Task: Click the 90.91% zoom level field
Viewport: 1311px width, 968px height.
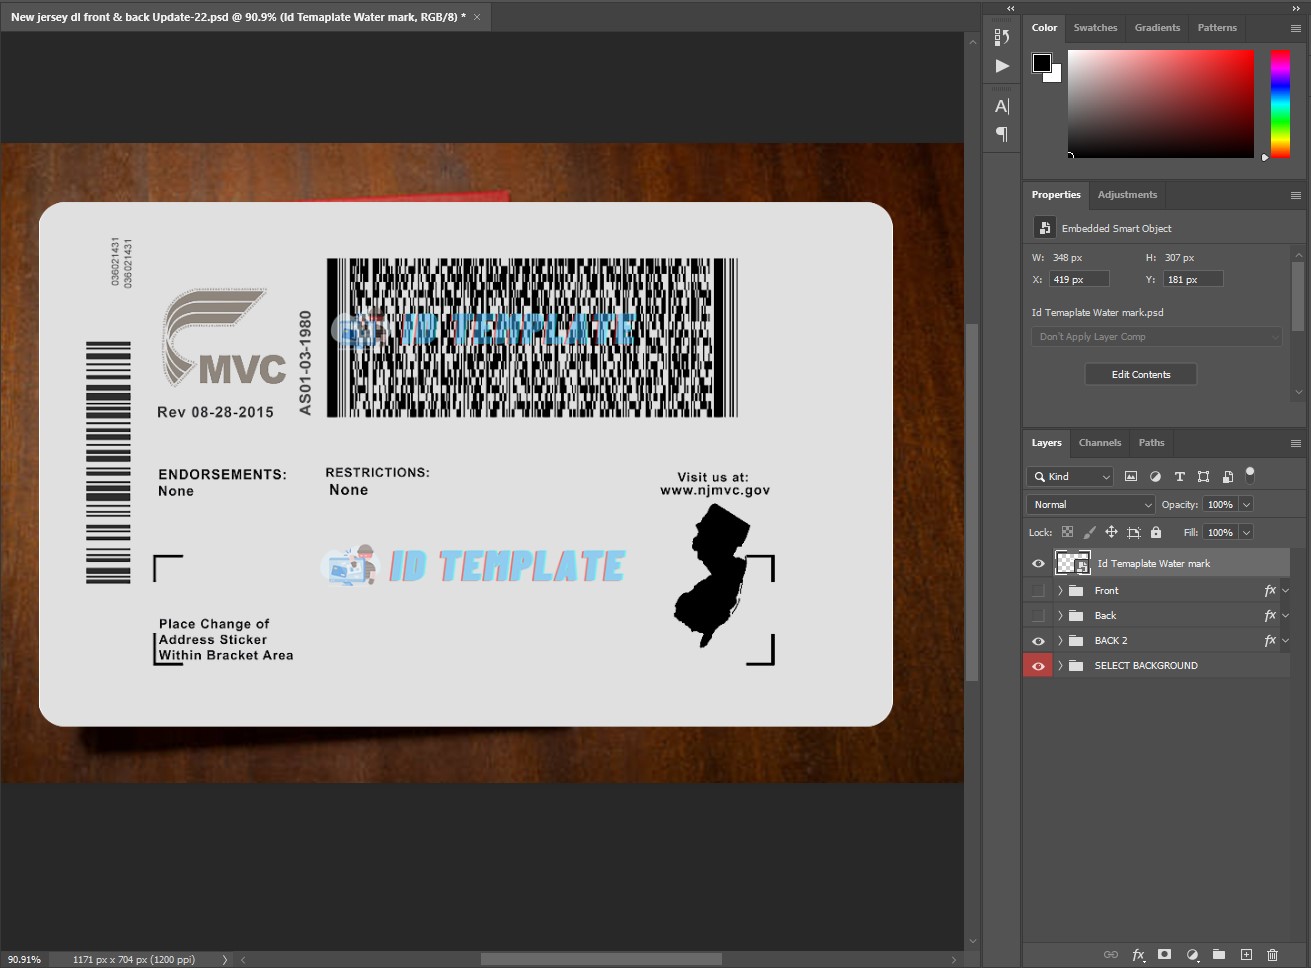Action: [25, 960]
